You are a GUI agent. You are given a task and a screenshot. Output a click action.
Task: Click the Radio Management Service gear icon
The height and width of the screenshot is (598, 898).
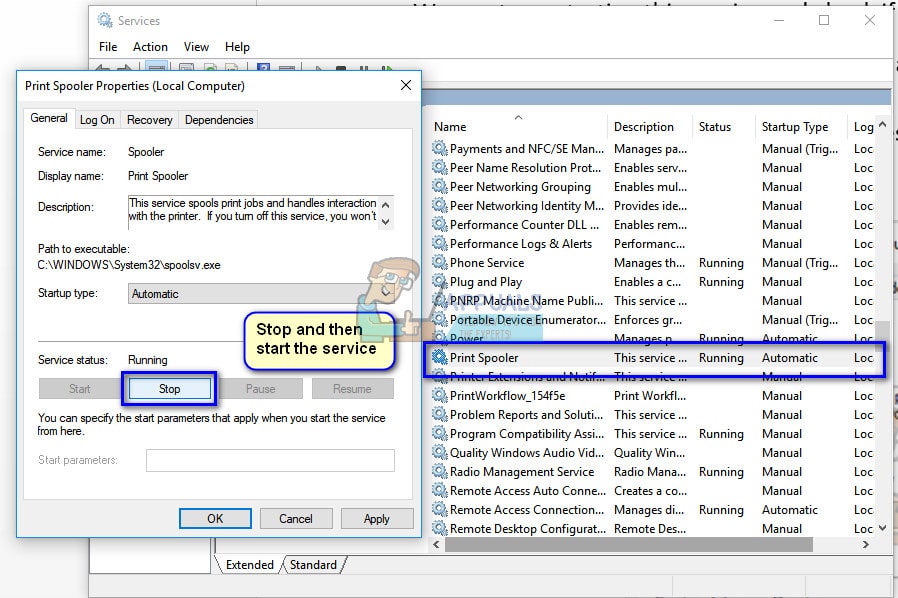439,472
